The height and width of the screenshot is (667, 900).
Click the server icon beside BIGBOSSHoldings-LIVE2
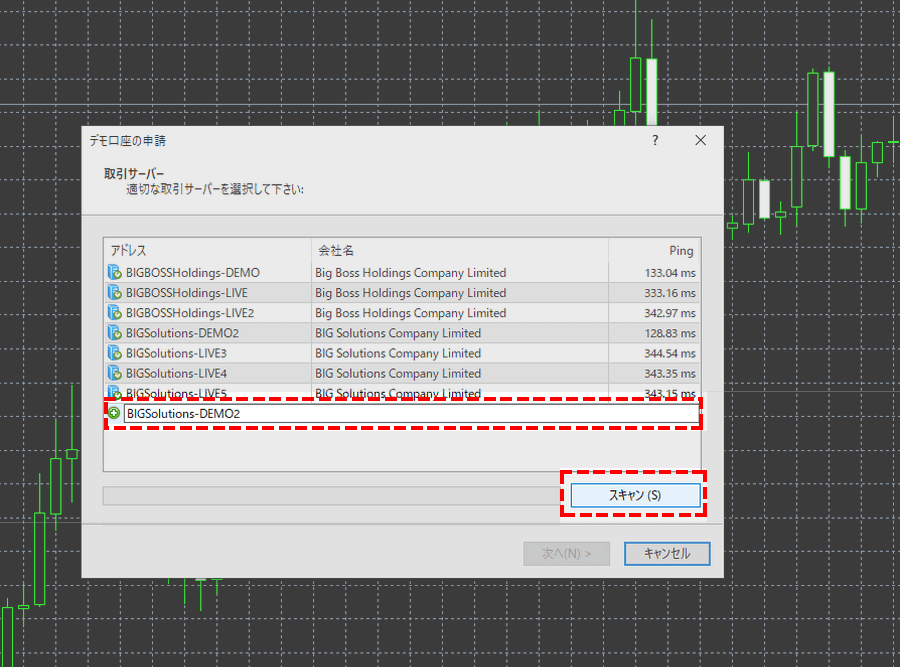114,313
